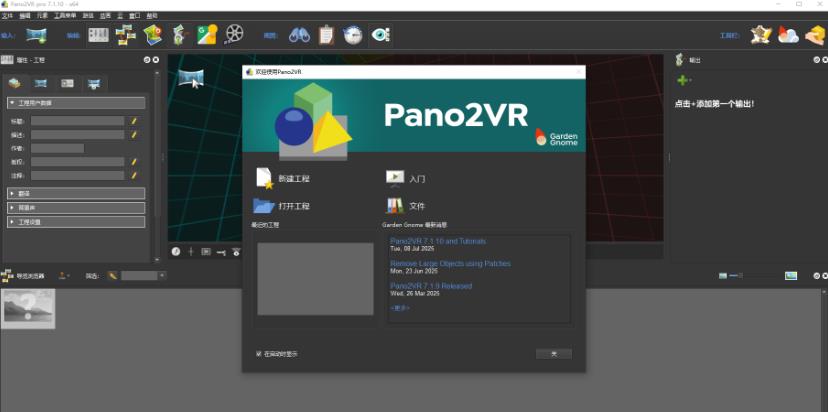Click the eye preview toolbar icon
This screenshot has height=412, width=828.
pyautogui.click(x=380, y=35)
